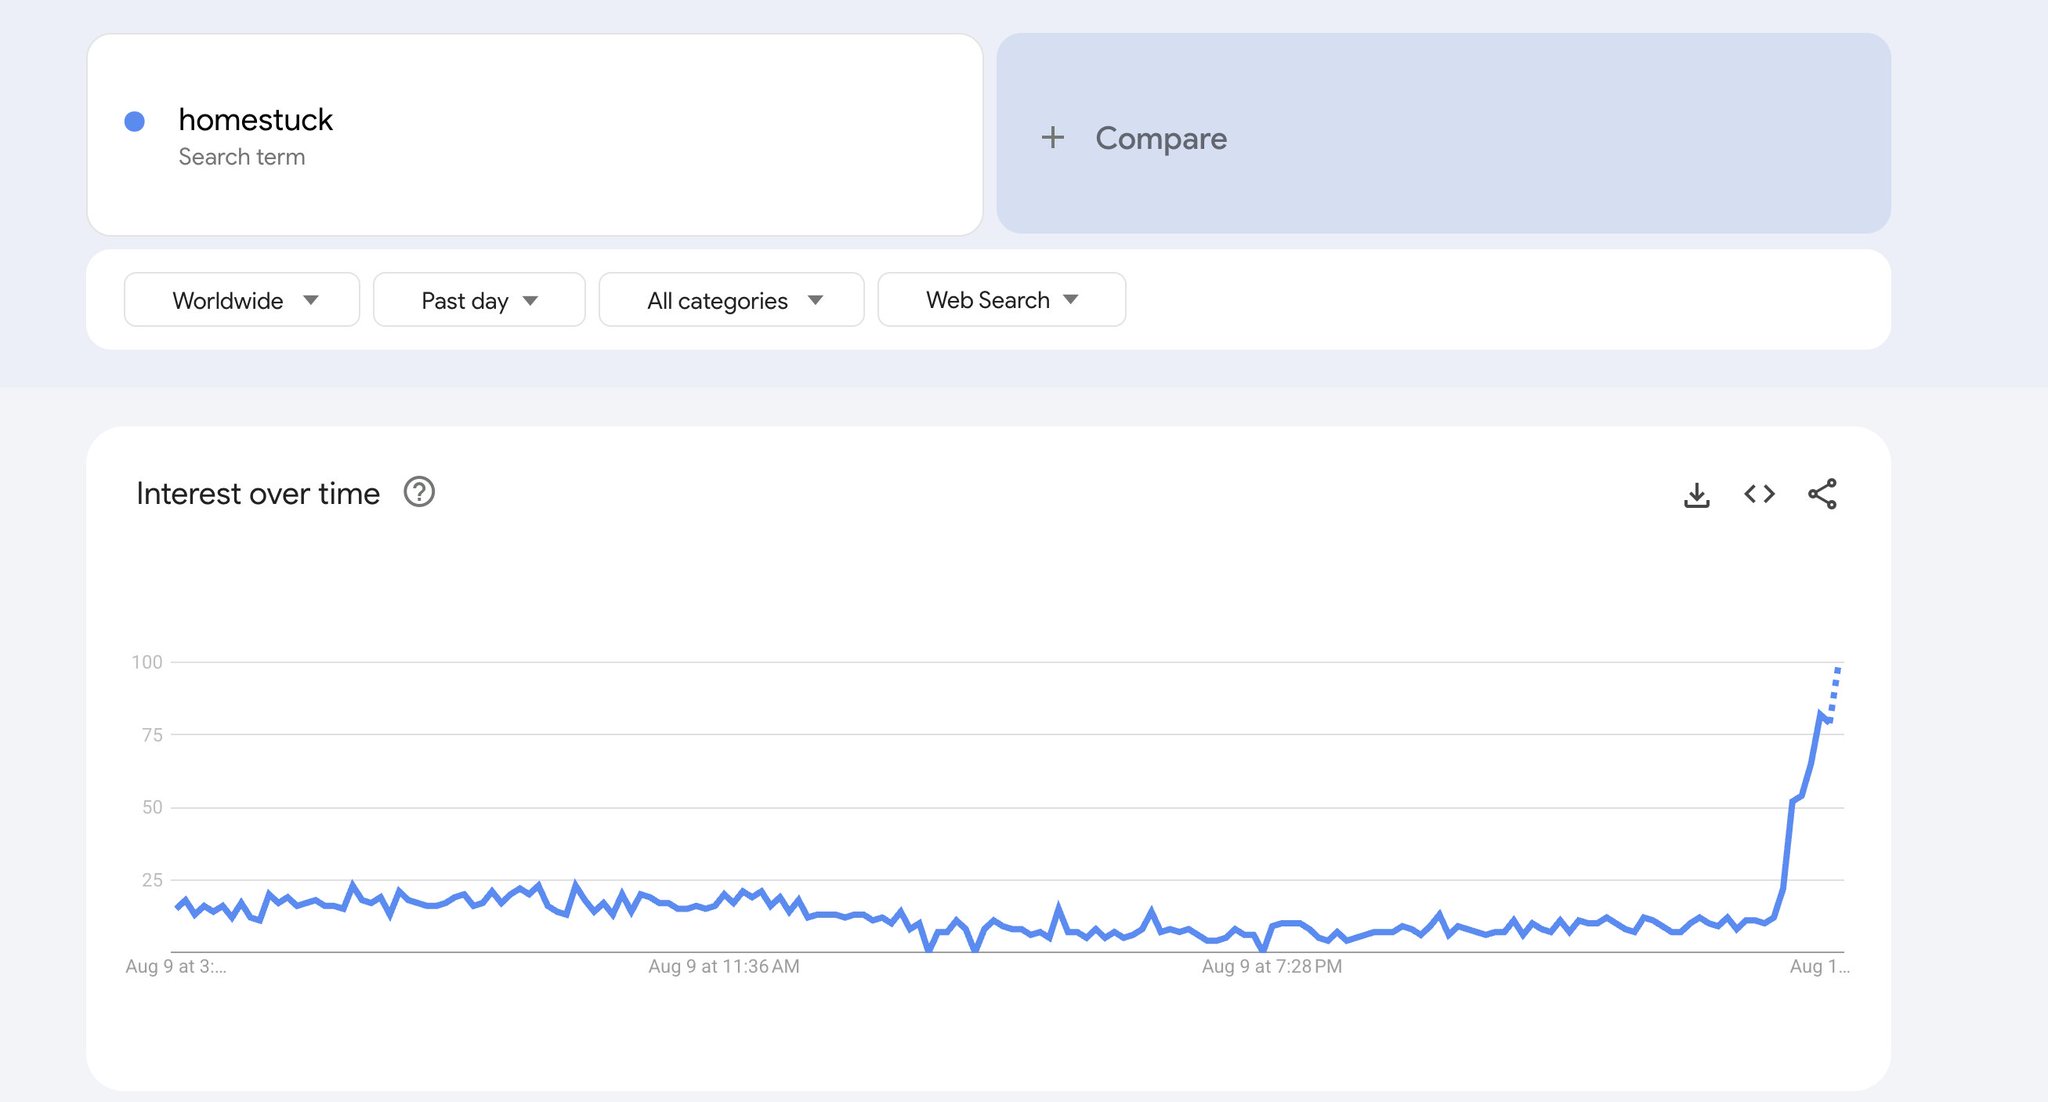Click the plus icon beside Compare
This screenshot has width=2048, height=1102.
(1052, 138)
